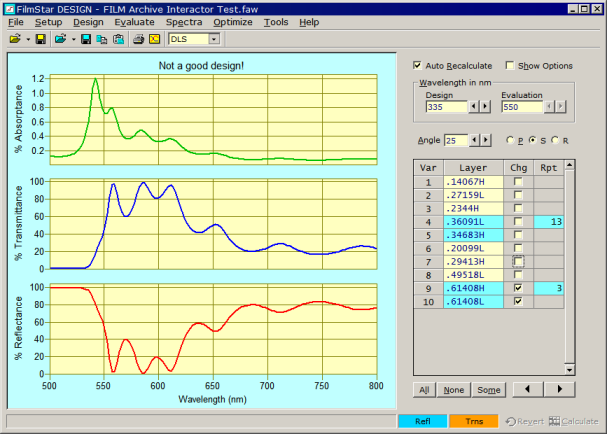Increase Design wavelength with right arrow
The image size is (607, 434).
[485, 106]
